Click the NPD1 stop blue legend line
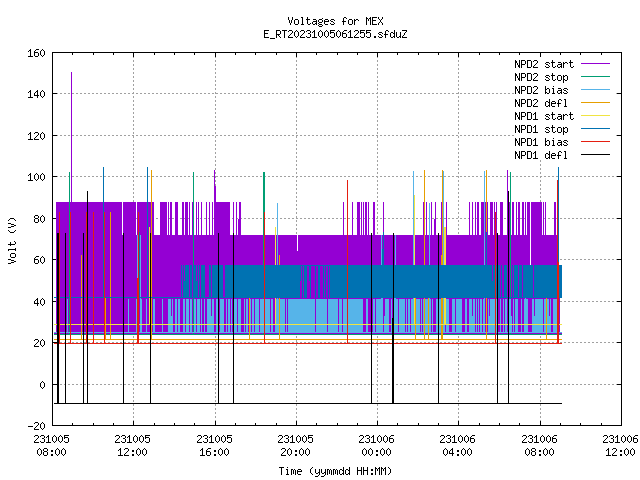The width and height of the screenshot is (640, 480). click(595, 129)
